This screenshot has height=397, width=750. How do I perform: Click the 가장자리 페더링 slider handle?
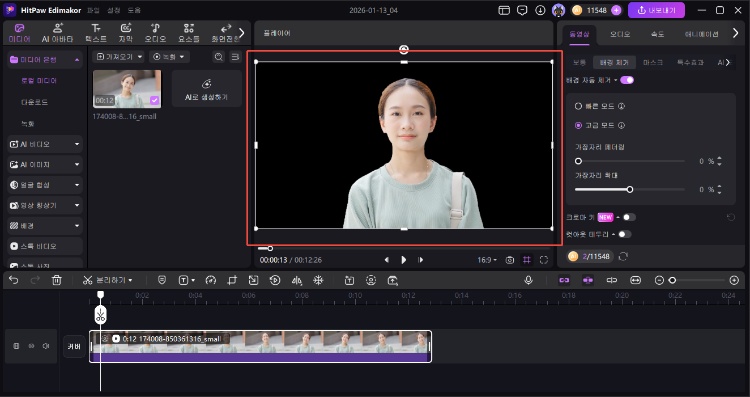point(578,161)
